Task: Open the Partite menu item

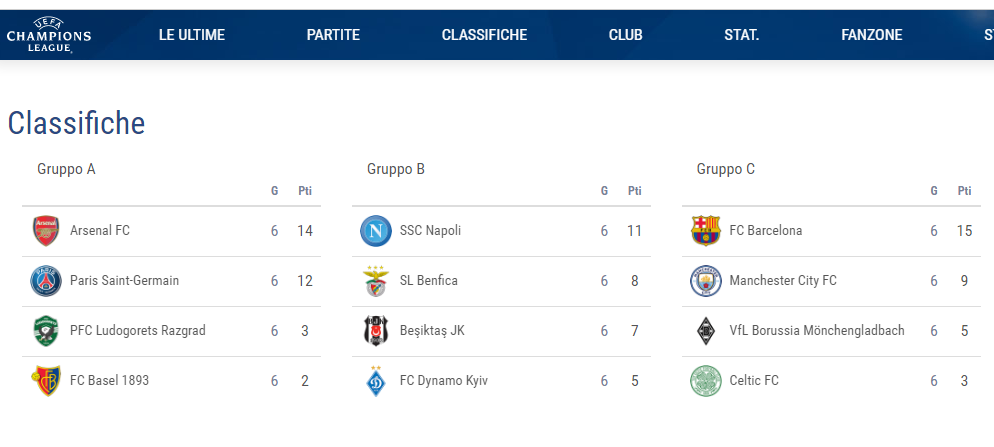Action: (x=333, y=35)
